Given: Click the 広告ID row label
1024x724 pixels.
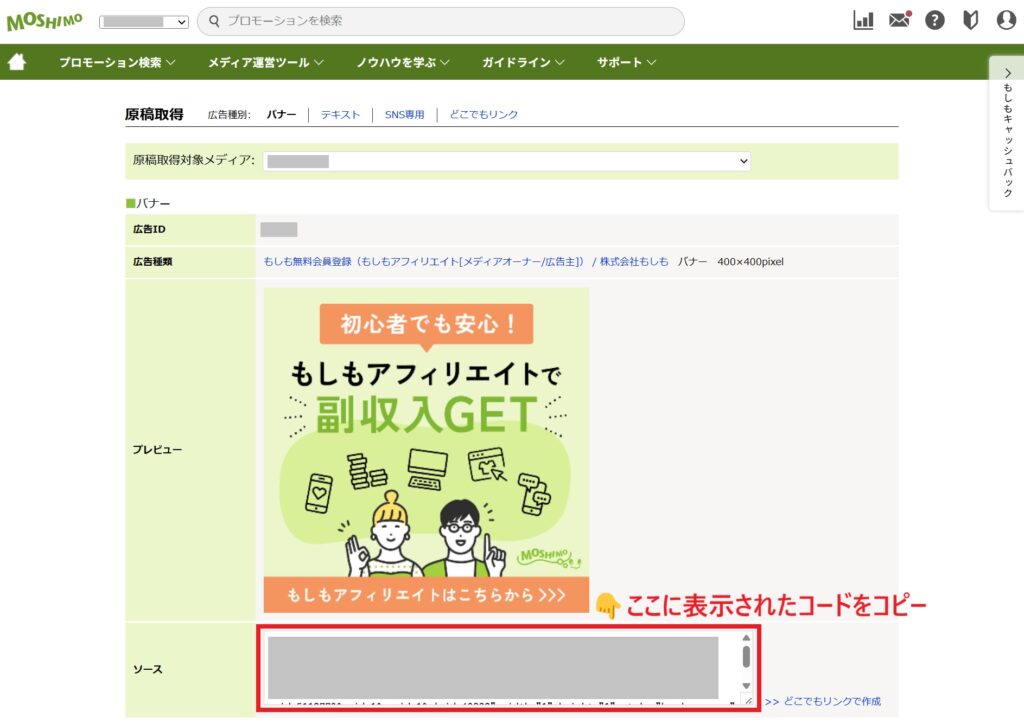Looking at the screenshot, I should pos(149,229).
